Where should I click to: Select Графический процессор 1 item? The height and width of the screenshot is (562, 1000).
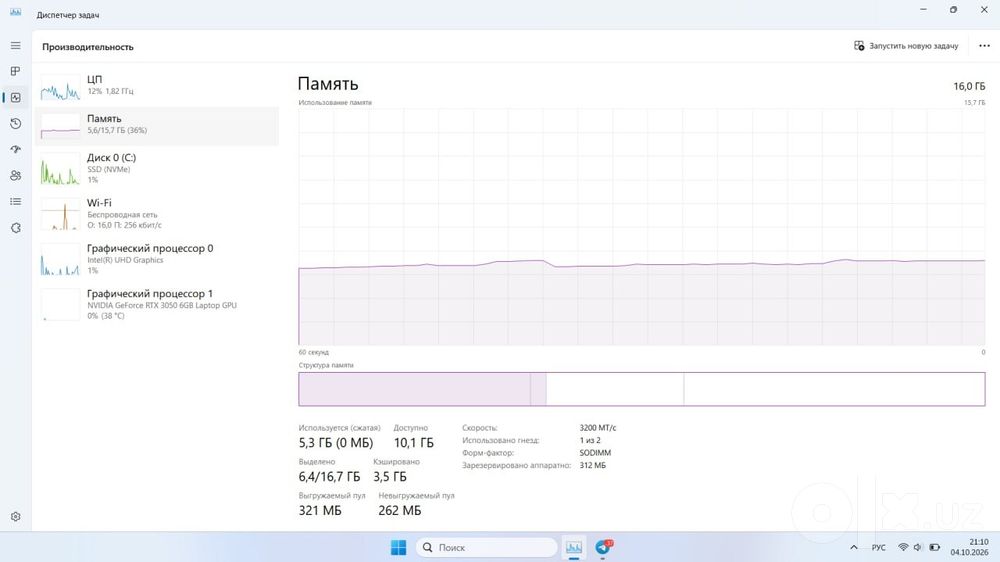pyautogui.click(x=157, y=305)
